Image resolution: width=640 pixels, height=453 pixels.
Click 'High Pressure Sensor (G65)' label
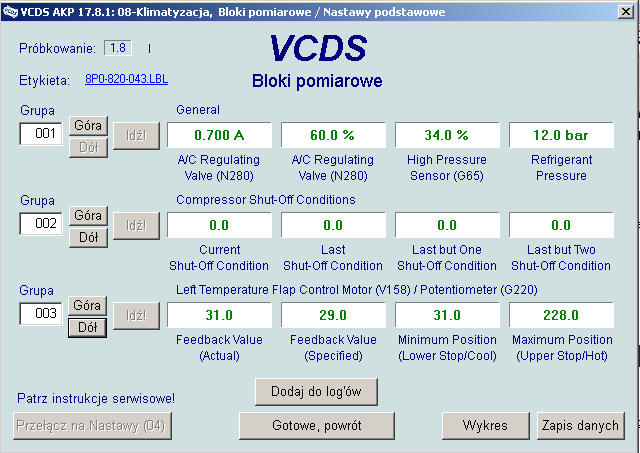(447, 168)
